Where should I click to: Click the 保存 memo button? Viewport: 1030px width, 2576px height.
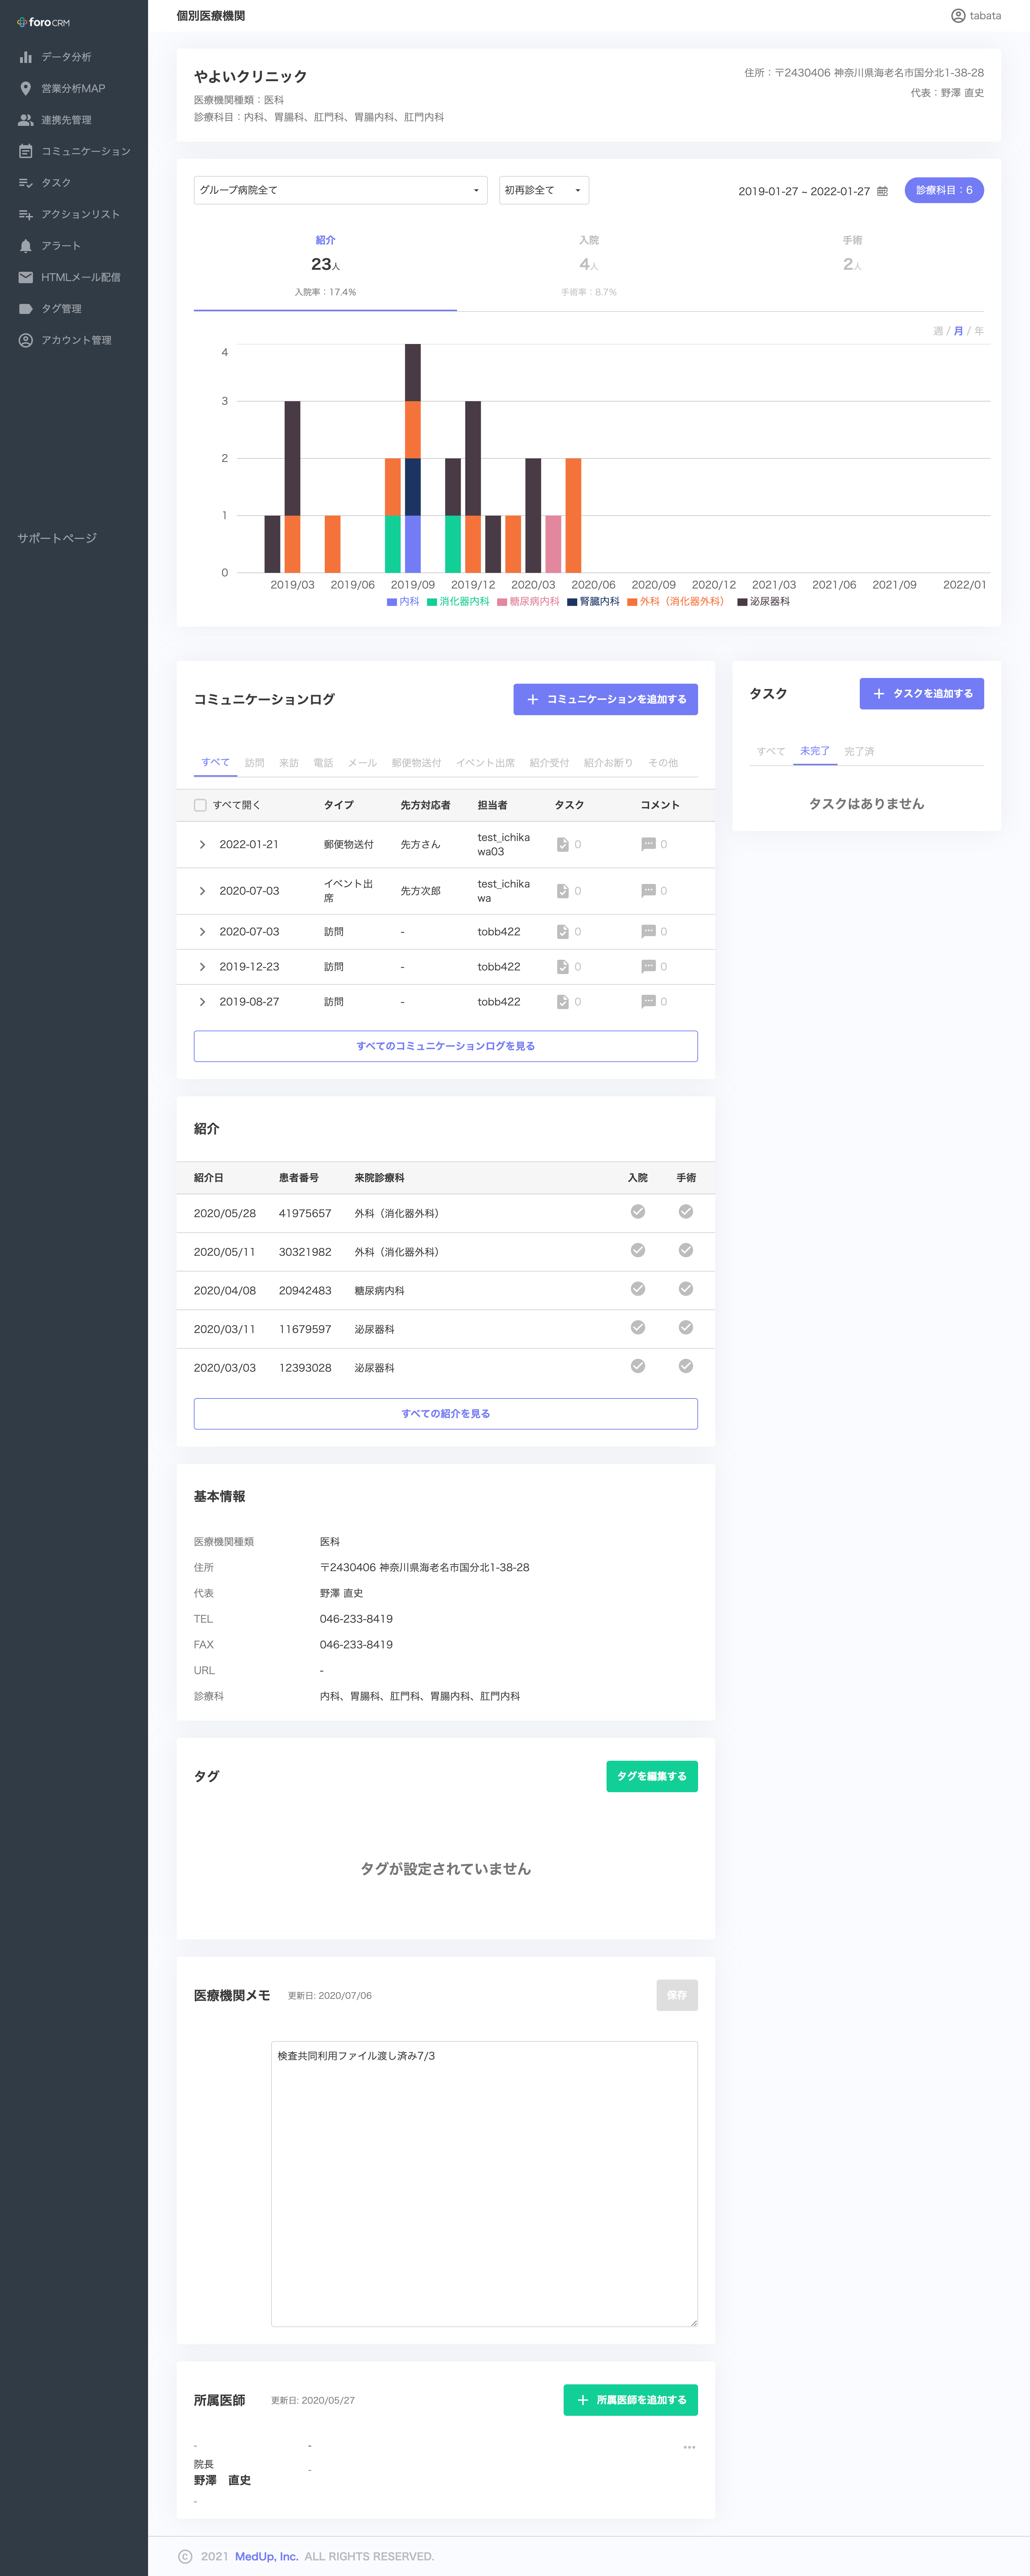click(x=677, y=1995)
